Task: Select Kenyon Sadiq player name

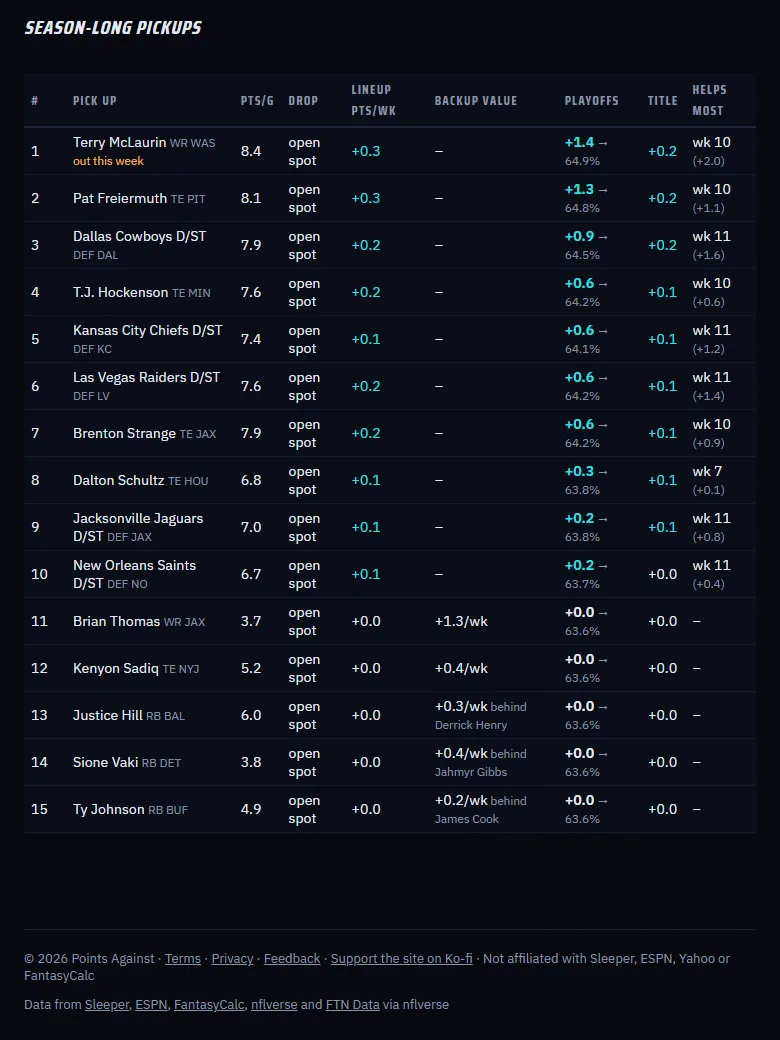Action: [x=116, y=669]
